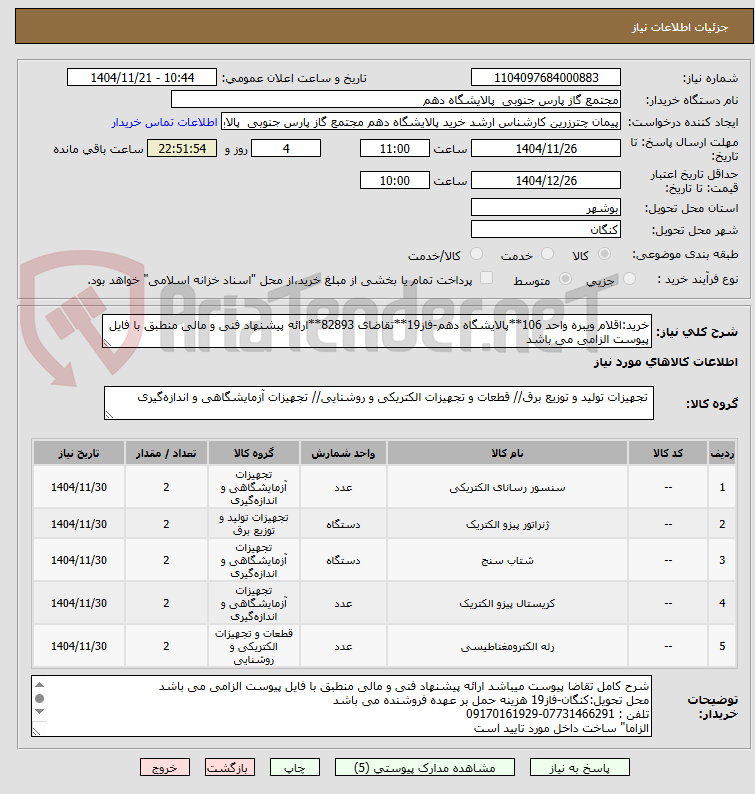The height and width of the screenshot is (794, 755).
Task: Click the 'خروج' exit button
Action: point(165,768)
